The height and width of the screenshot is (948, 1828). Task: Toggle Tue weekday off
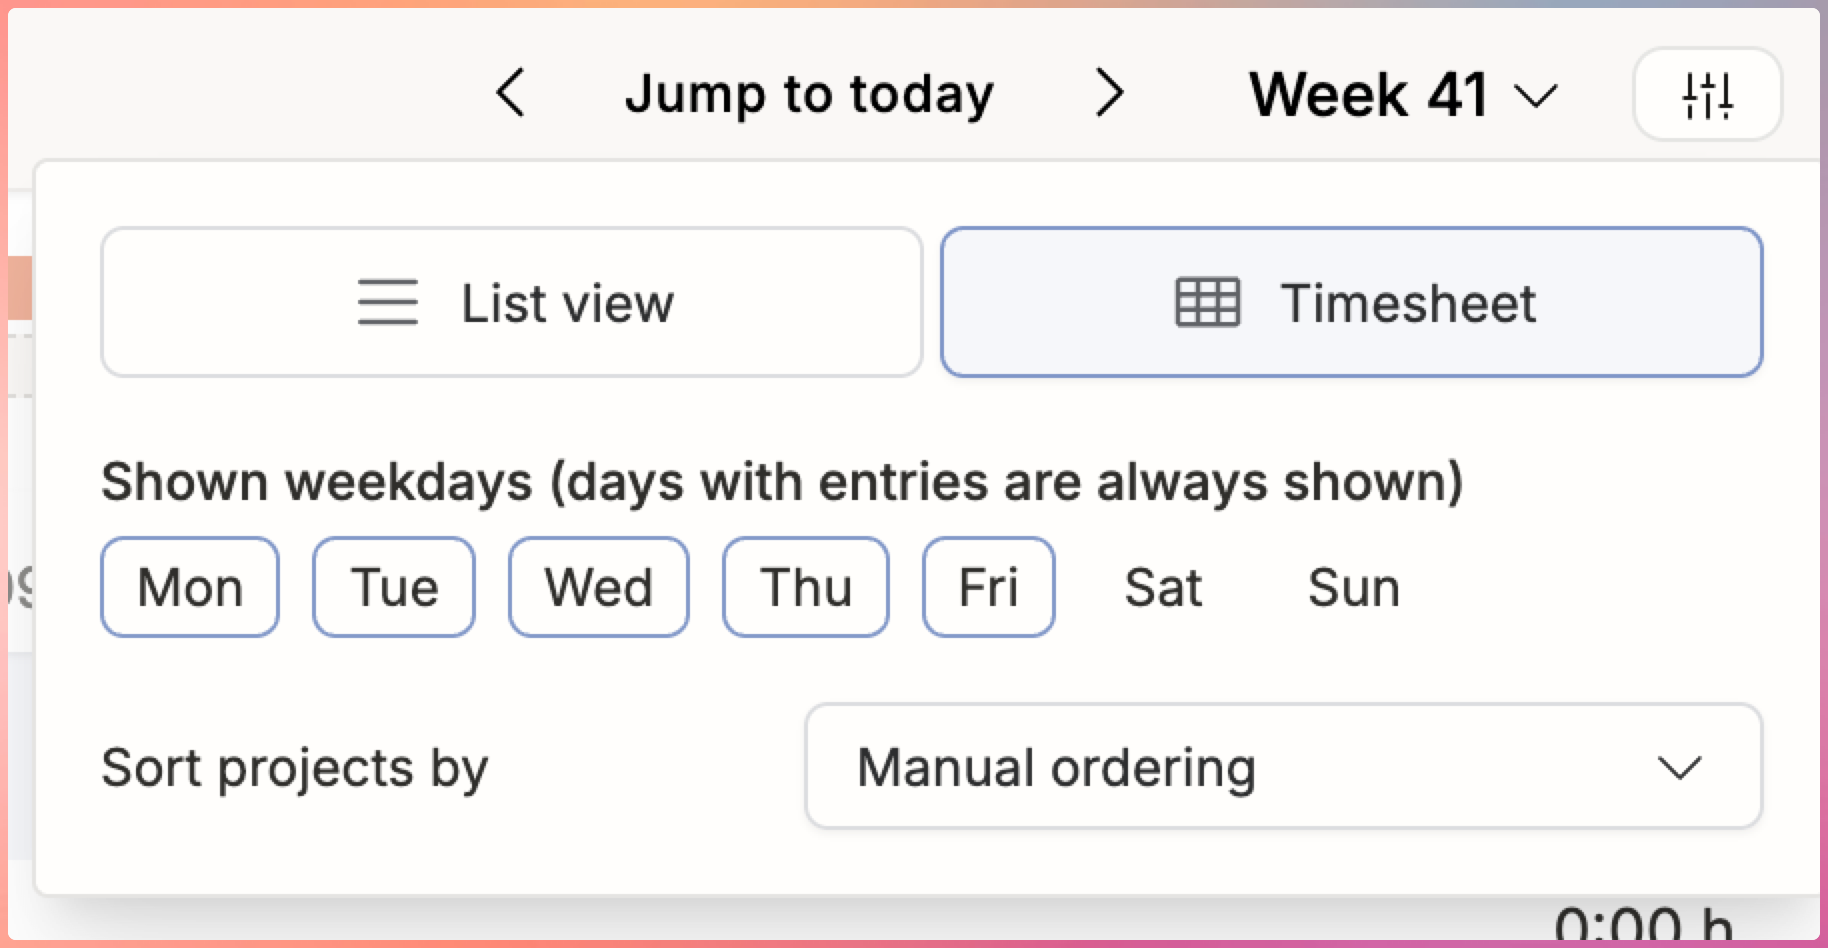(394, 587)
